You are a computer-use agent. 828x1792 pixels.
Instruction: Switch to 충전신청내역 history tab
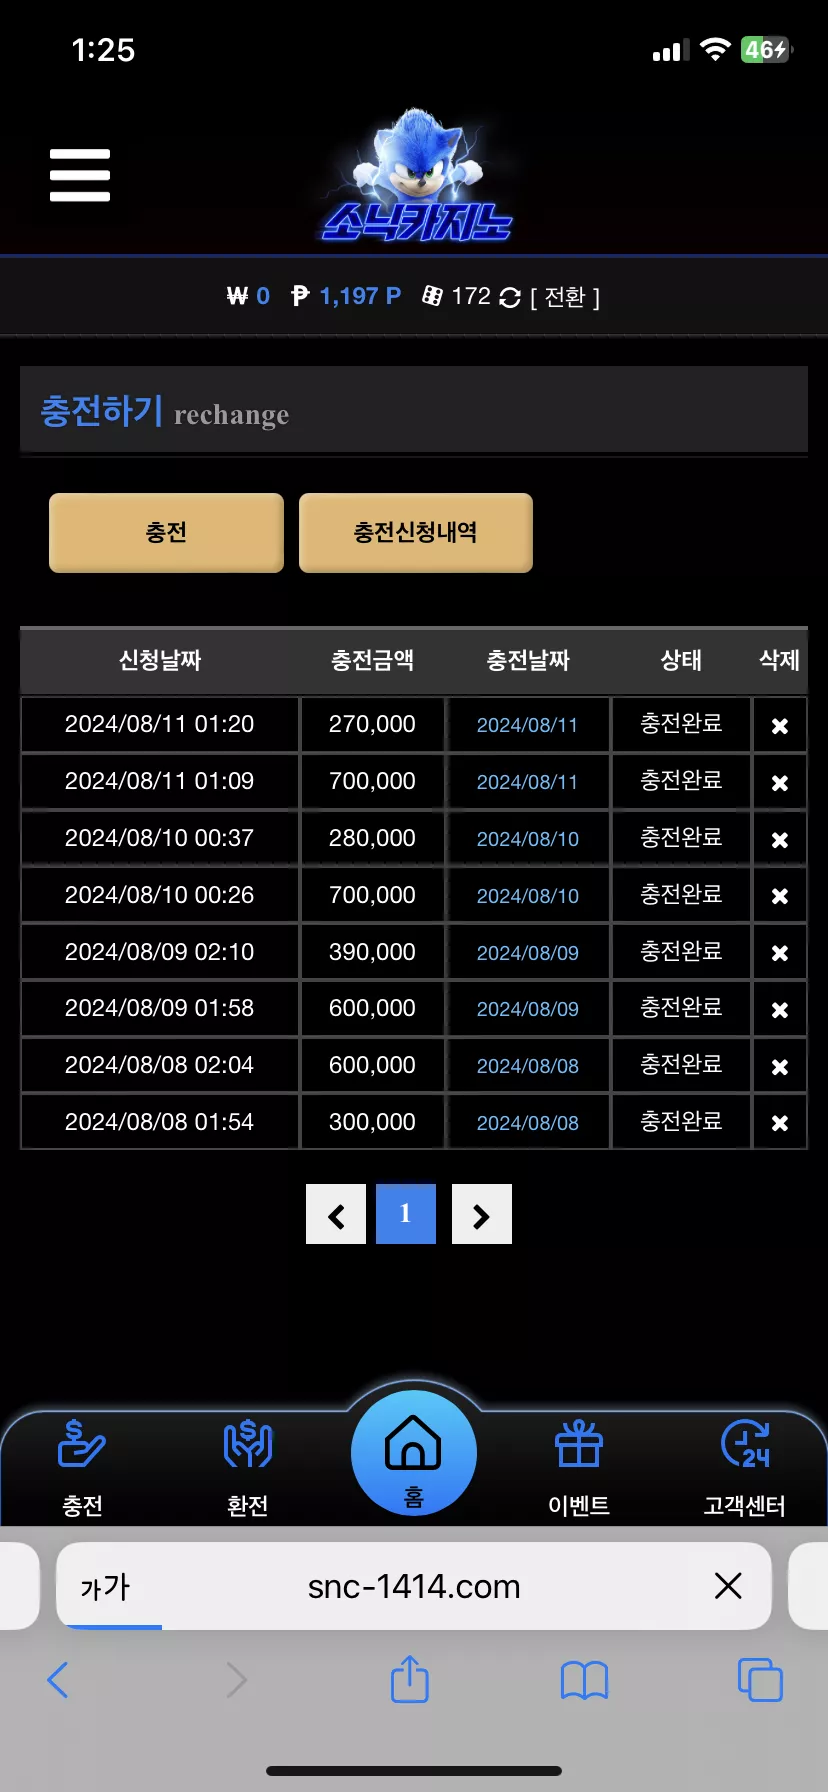pos(415,532)
